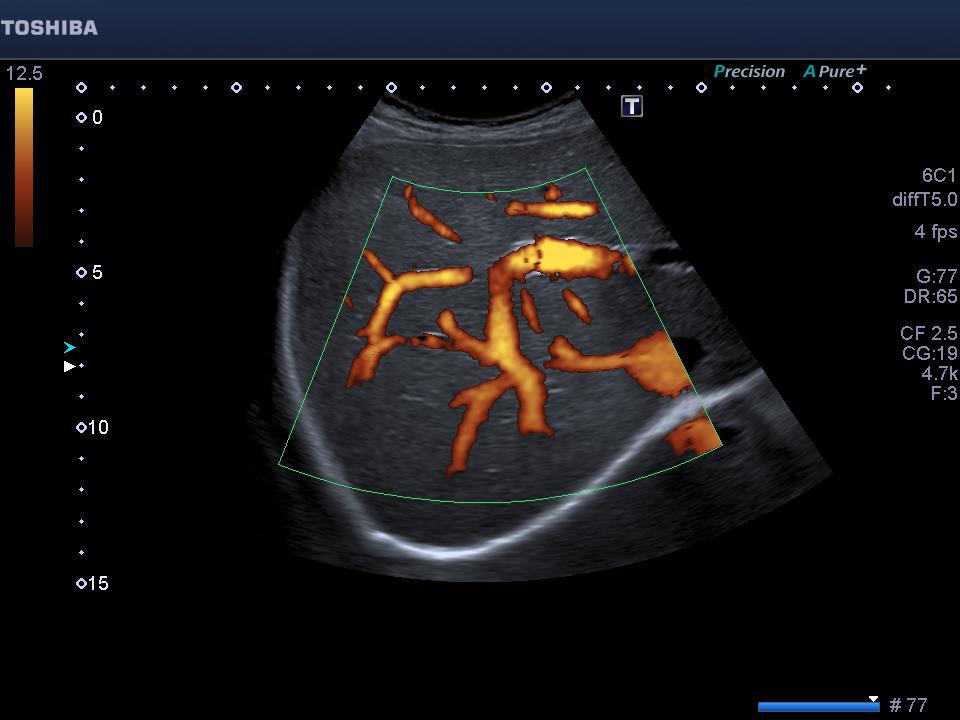Click the 4 fps frame rate
The height and width of the screenshot is (720, 960).
(936, 231)
